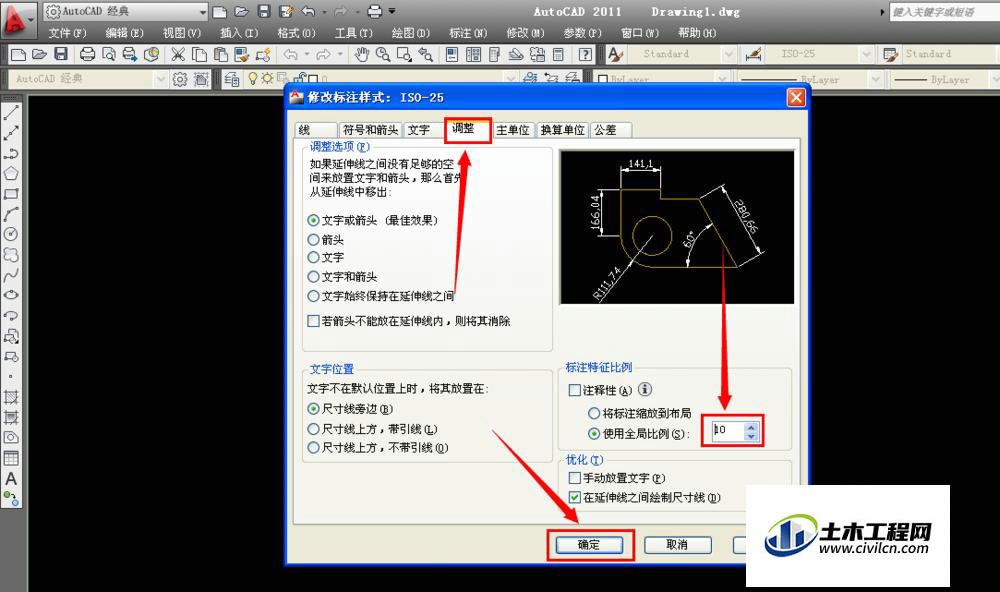Open Dimension Style manager icon
Image resolution: width=1000 pixels, height=592 pixels.
pyautogui.click(x=753, y=54)
